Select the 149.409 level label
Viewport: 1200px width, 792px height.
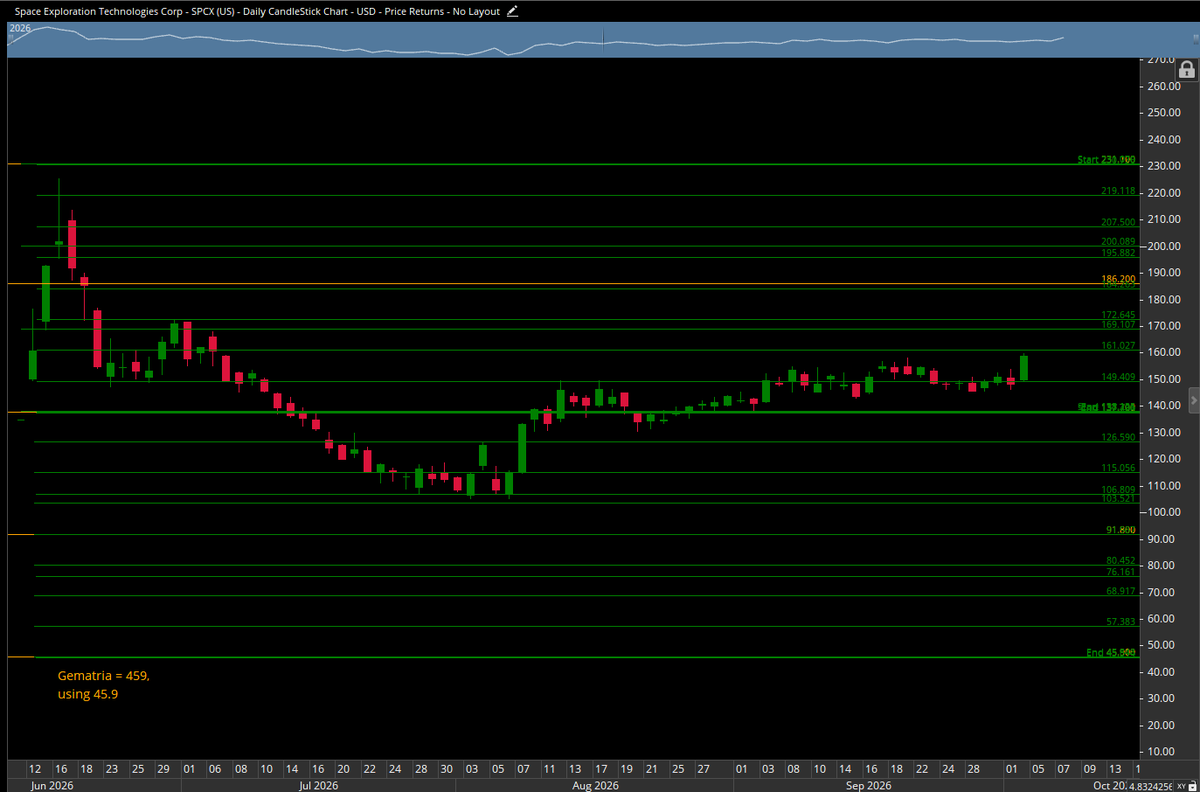pos(1117,377)
